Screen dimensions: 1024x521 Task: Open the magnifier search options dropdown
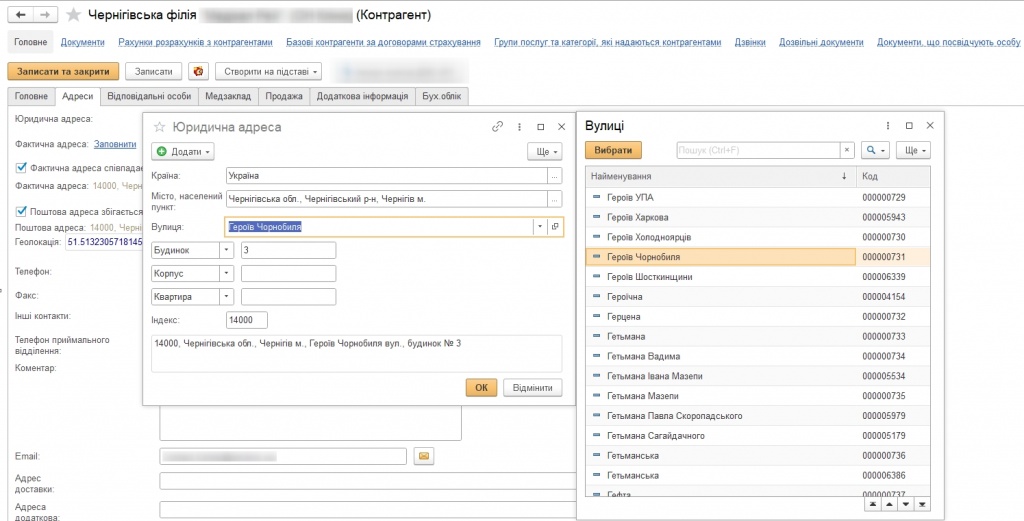(876, 150)
